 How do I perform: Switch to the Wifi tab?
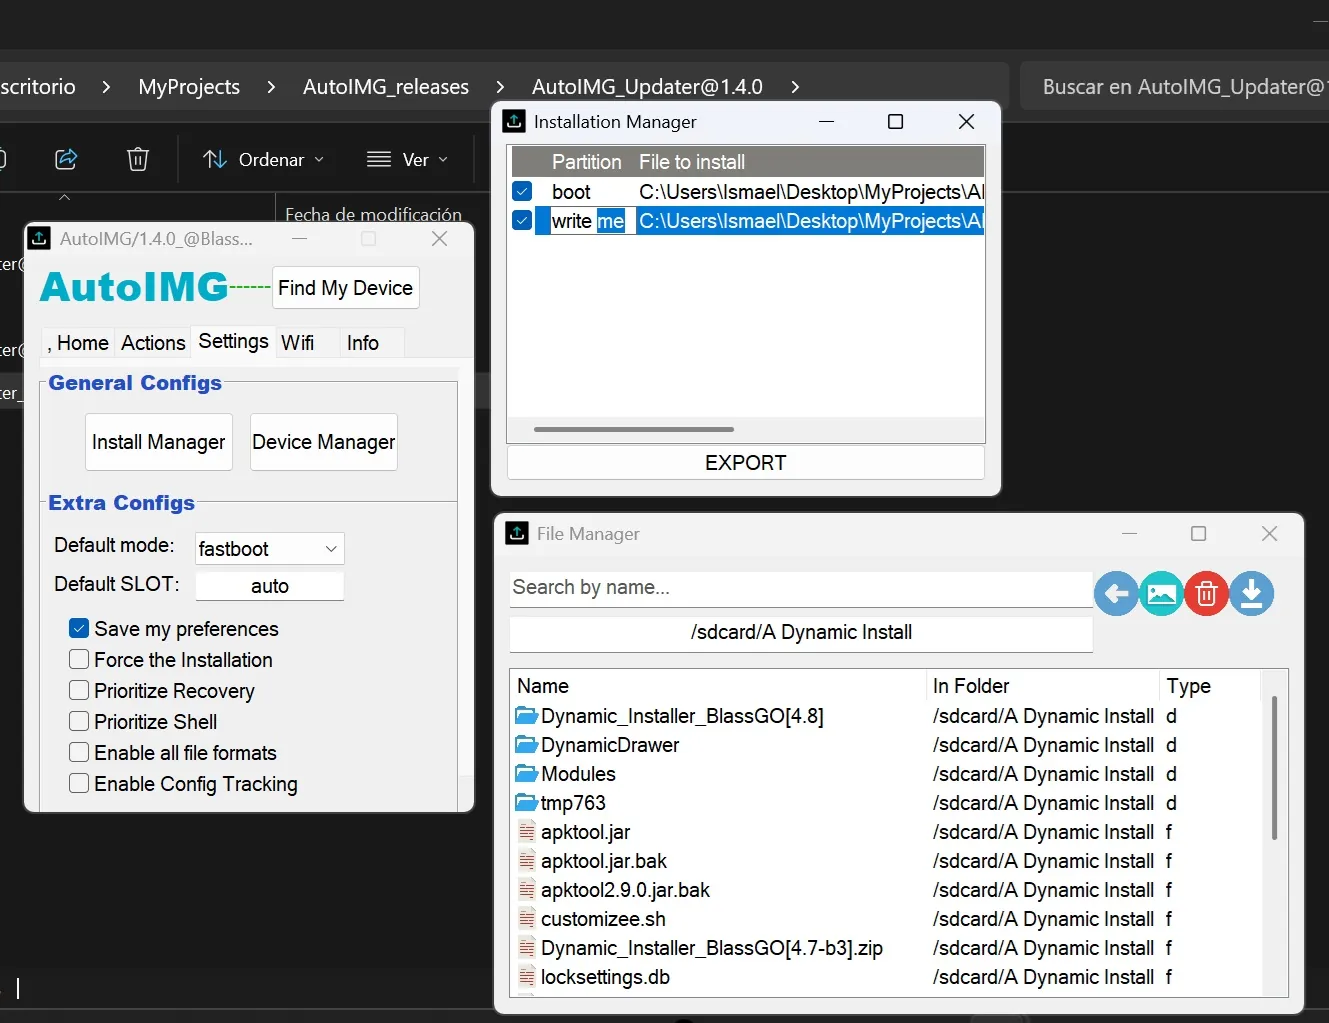point(297,343)
